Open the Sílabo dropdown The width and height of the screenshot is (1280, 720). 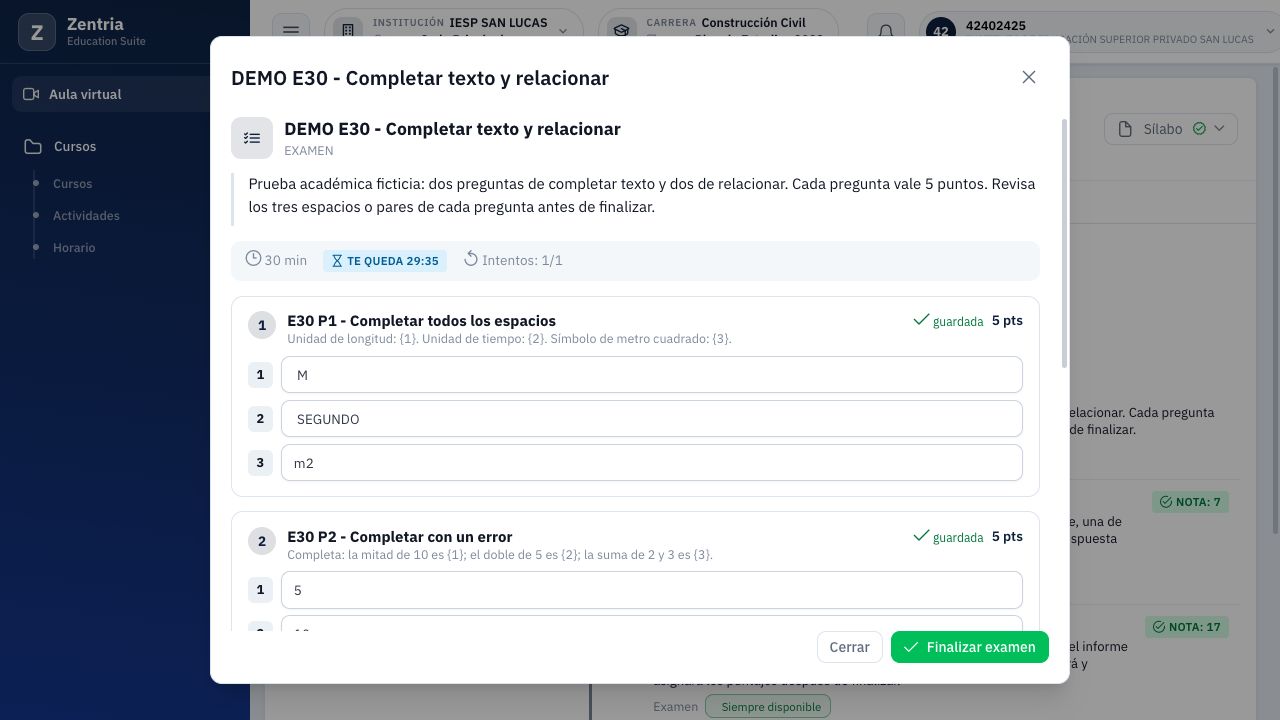coord(1171,129)
